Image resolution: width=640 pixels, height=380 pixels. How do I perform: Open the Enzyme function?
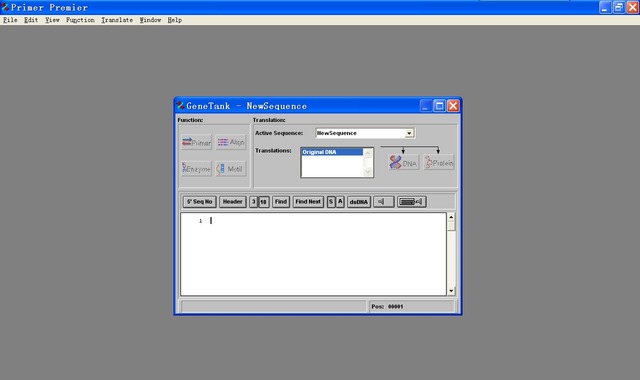196,169
